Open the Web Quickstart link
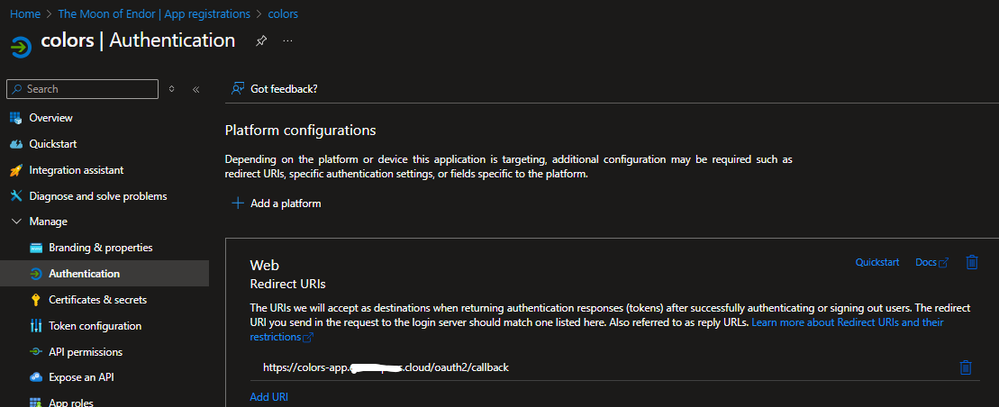Screen dimensions: 999x407 click(x=877, y=262)
